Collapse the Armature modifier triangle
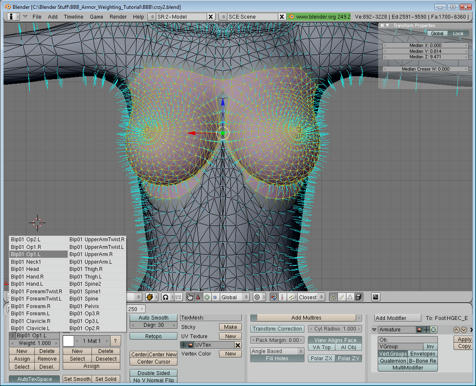The height and width of the screenshot is (386, 476). [x=374, y=330]
